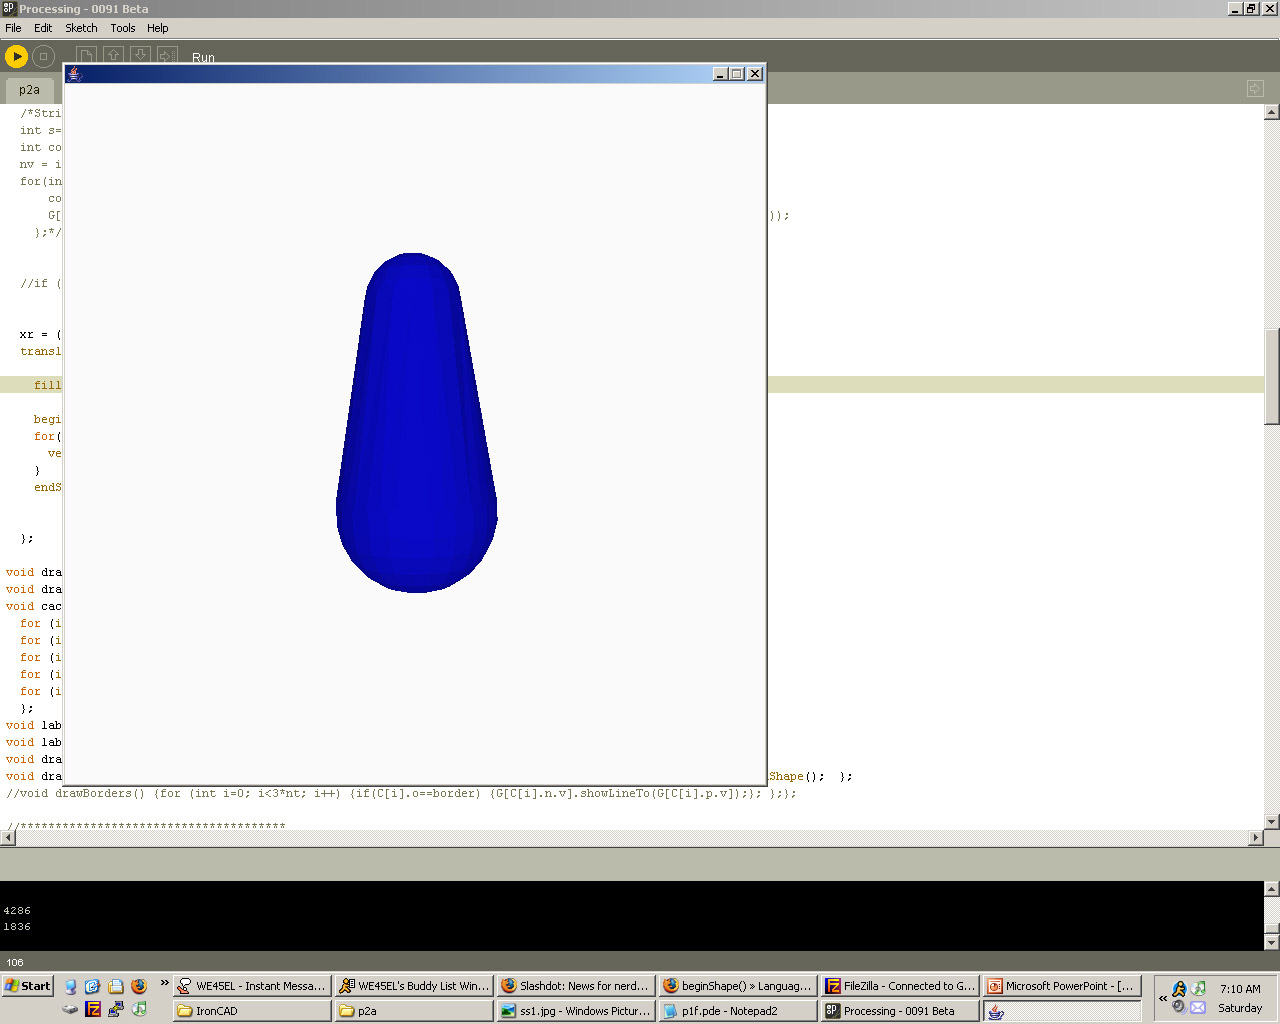Expand the quick launch overflow chevron
1280x1024 pixels.
[165, 984]
